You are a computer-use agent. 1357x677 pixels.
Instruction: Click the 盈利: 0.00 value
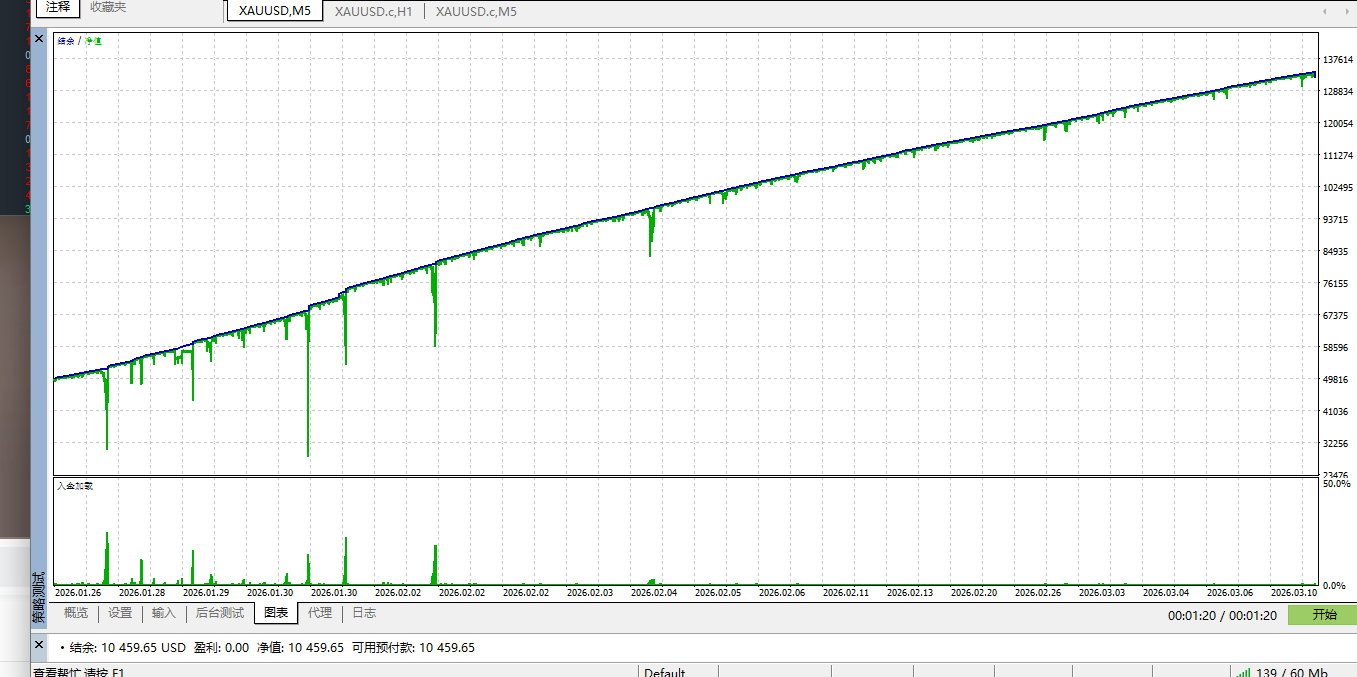(221, 647)
